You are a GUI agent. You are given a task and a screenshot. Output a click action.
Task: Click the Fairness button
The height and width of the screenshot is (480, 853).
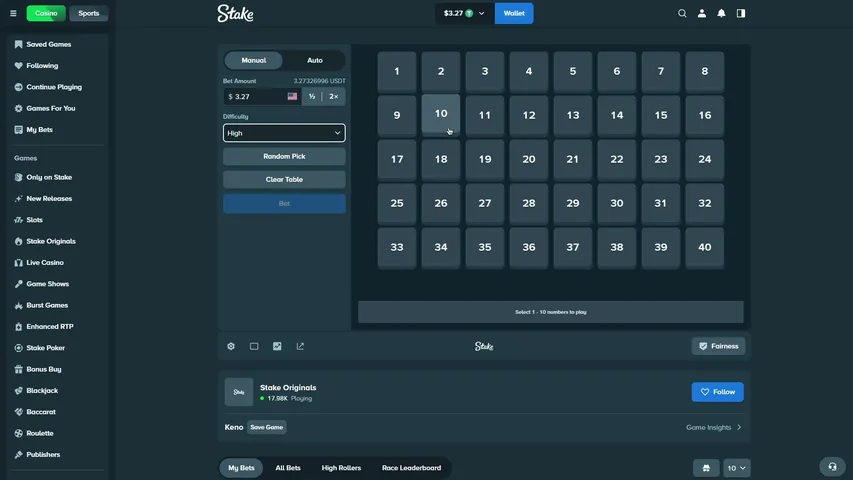(x=718, y=346)
